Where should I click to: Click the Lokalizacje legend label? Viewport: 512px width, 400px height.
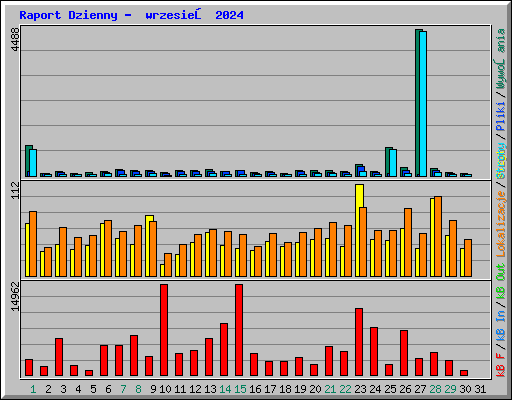click(501, 224)
